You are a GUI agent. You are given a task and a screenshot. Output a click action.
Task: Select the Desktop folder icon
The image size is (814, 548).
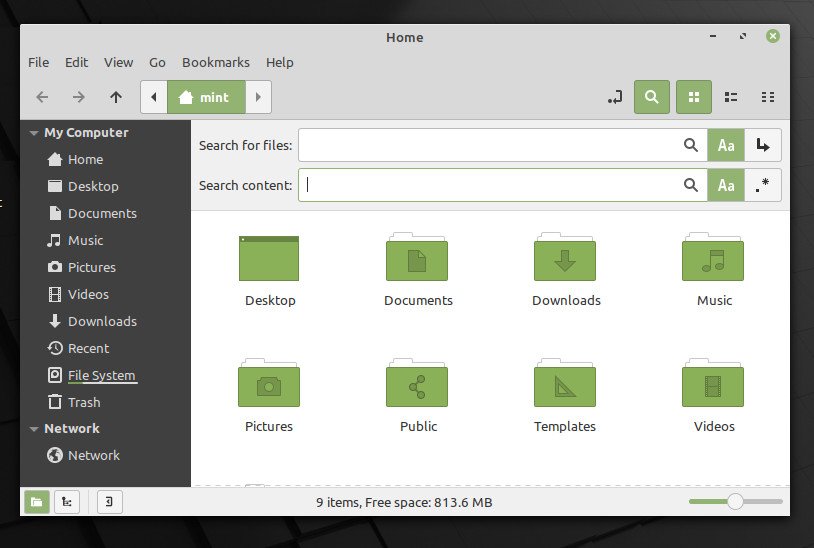coord(269,258)
